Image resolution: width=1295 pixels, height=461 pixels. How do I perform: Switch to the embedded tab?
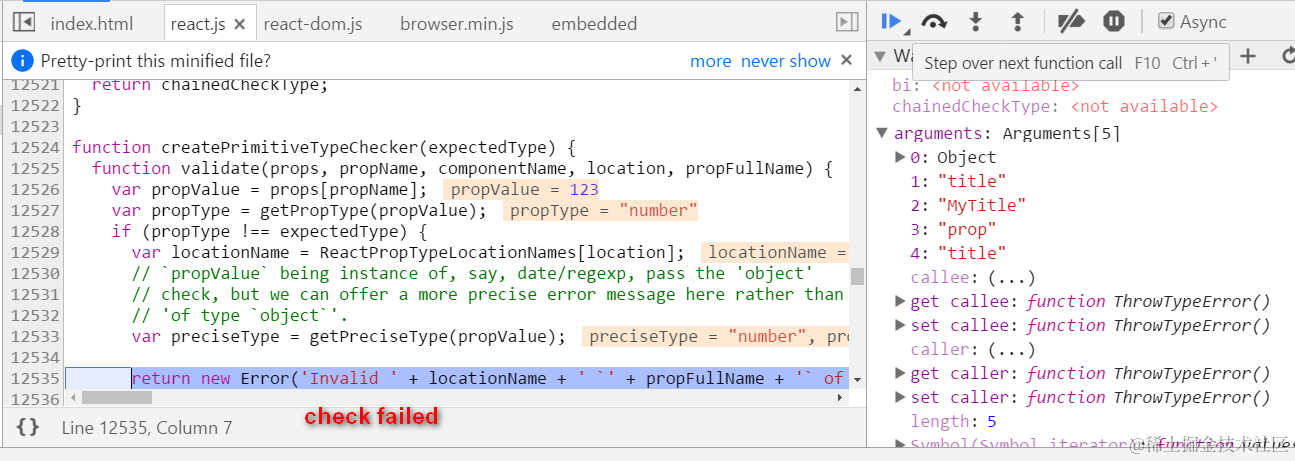coord(594,23)
